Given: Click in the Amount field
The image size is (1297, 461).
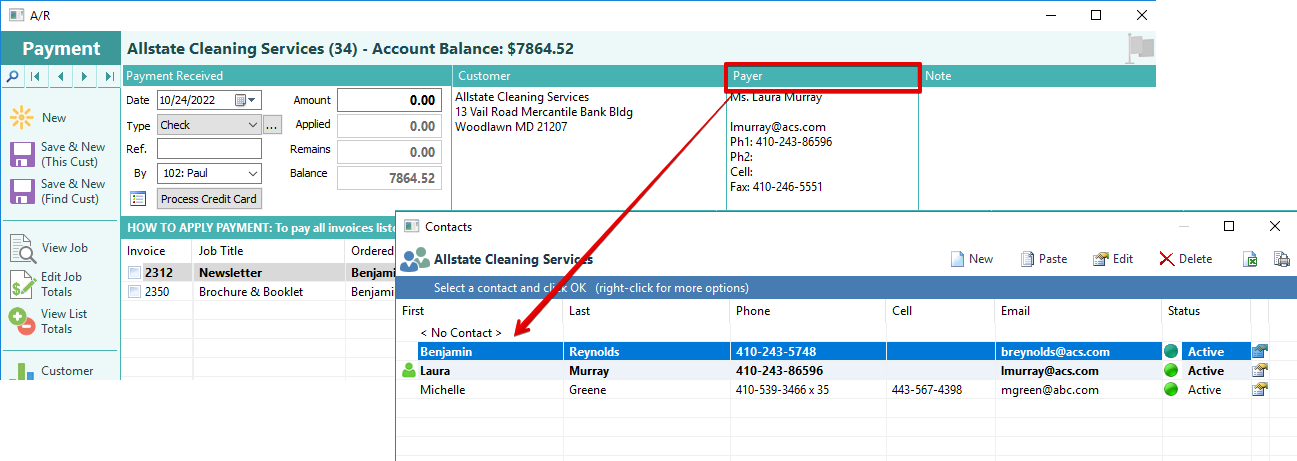Looking at the screenshot, I should [389, 100].
